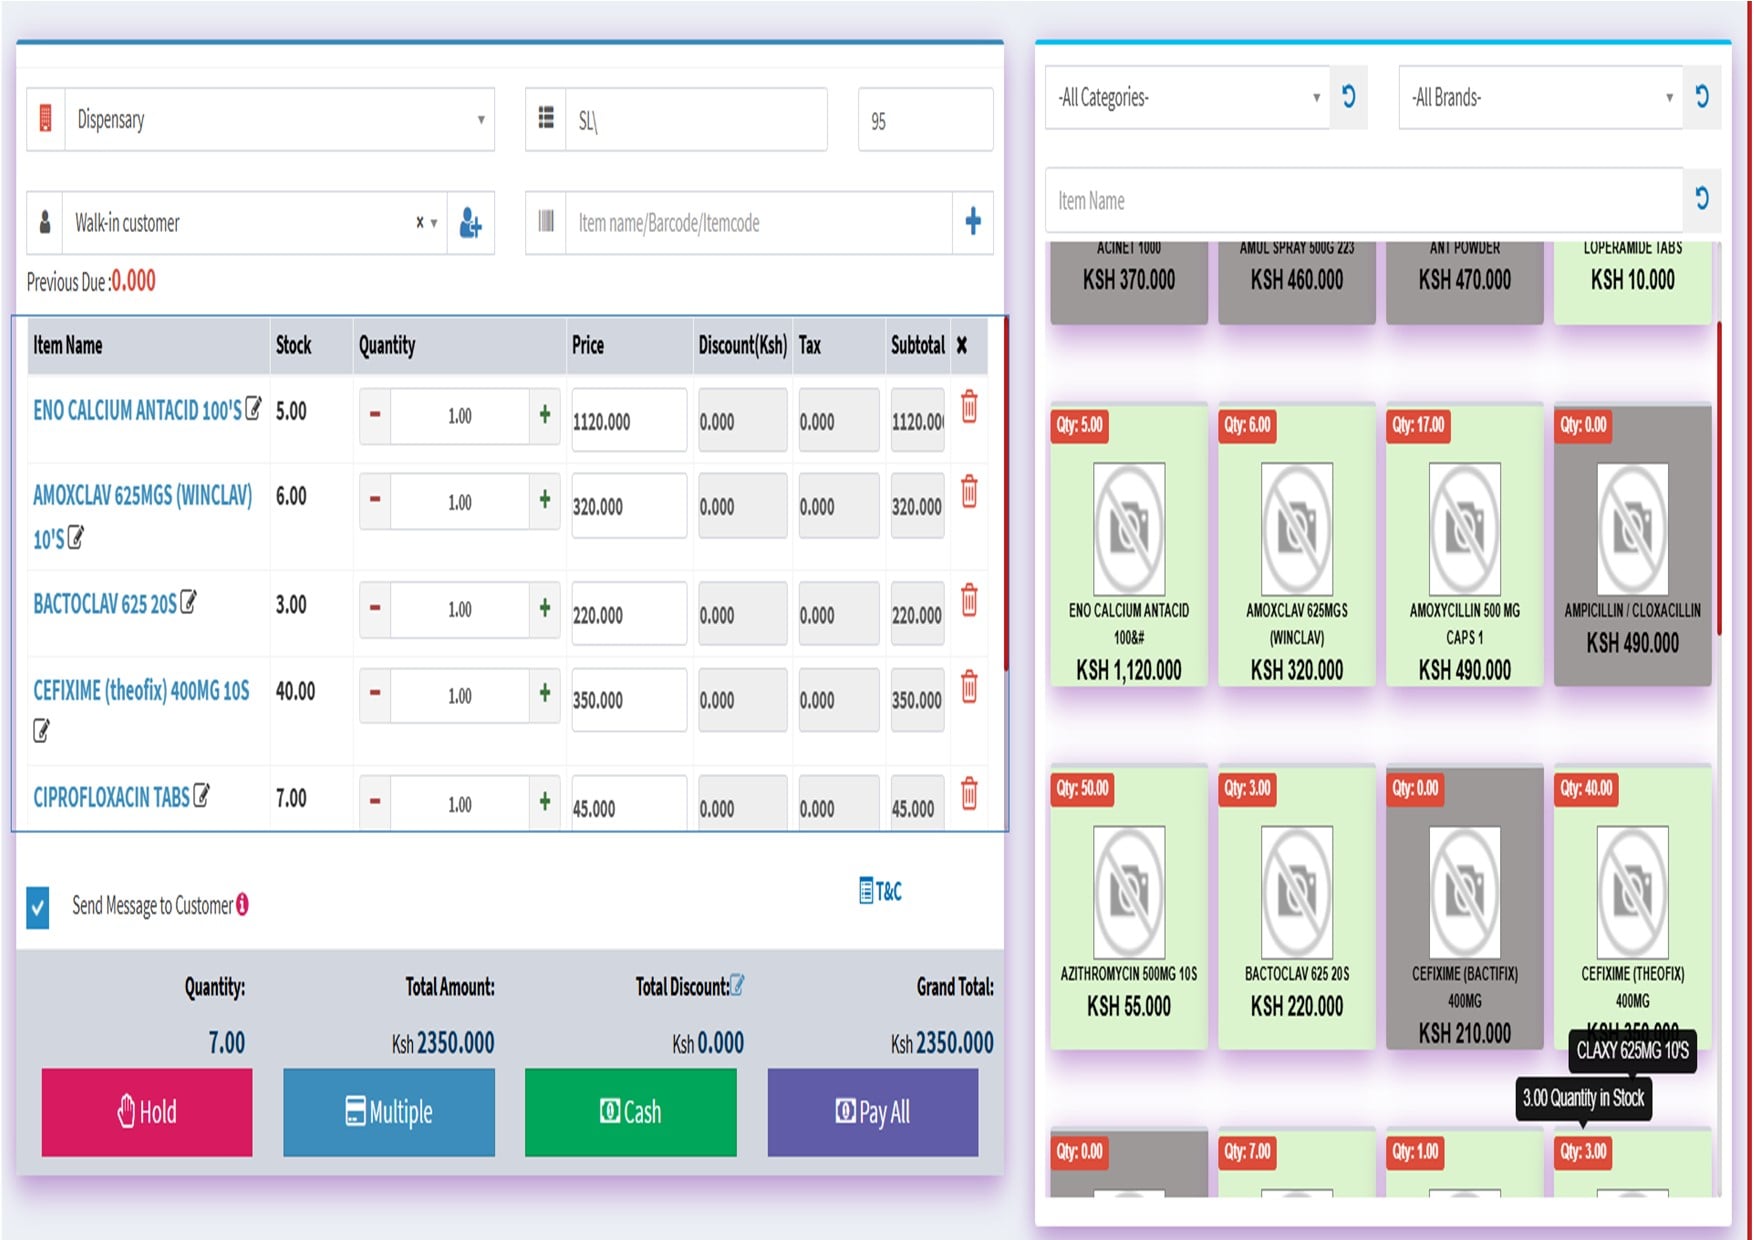Screen dimensions: 1754x1240
Task: Decrease quantity of BACTOCLAV 625 20S
Action: pos(375,608)
